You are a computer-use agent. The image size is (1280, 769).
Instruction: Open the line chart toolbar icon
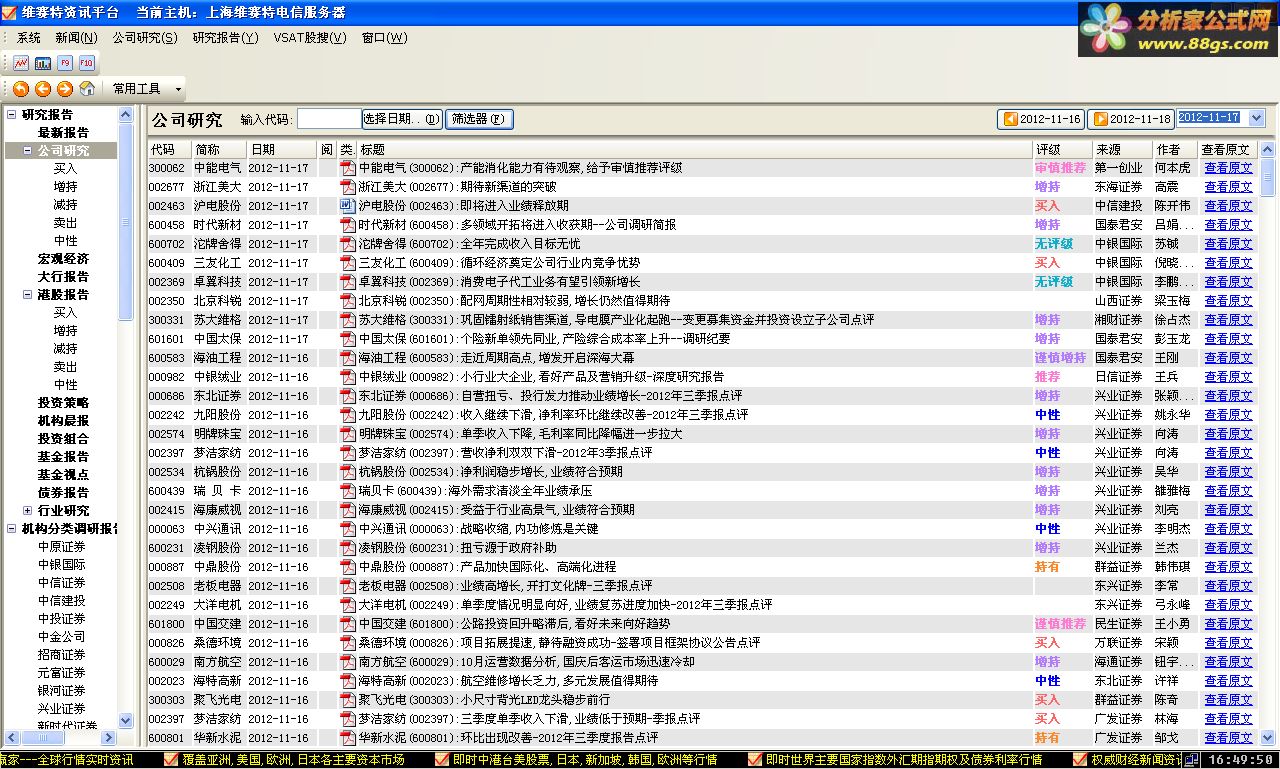click(21, 63)
